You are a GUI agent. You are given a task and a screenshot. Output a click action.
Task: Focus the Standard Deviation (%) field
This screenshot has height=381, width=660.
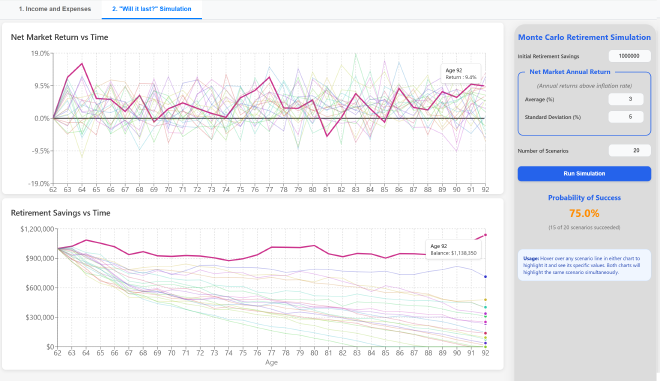tap(626, 117)
